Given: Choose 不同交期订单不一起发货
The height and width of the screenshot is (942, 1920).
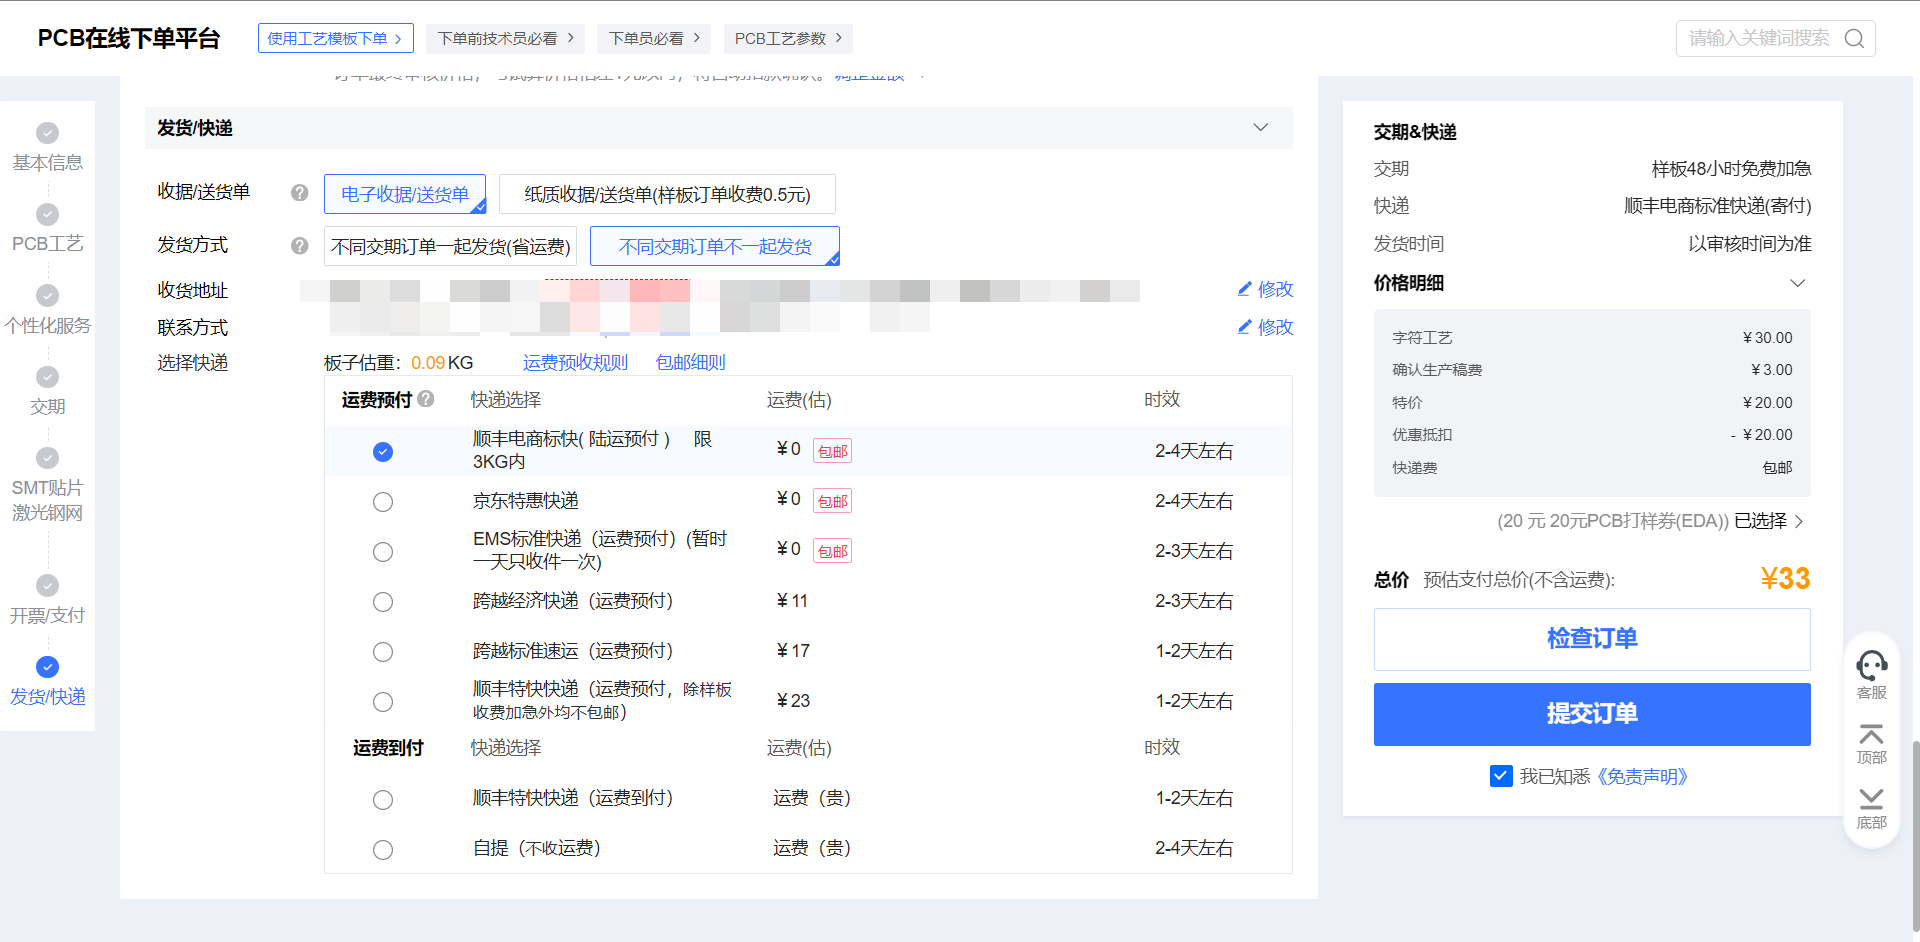Looking at the screenshot, I should 715,246.
